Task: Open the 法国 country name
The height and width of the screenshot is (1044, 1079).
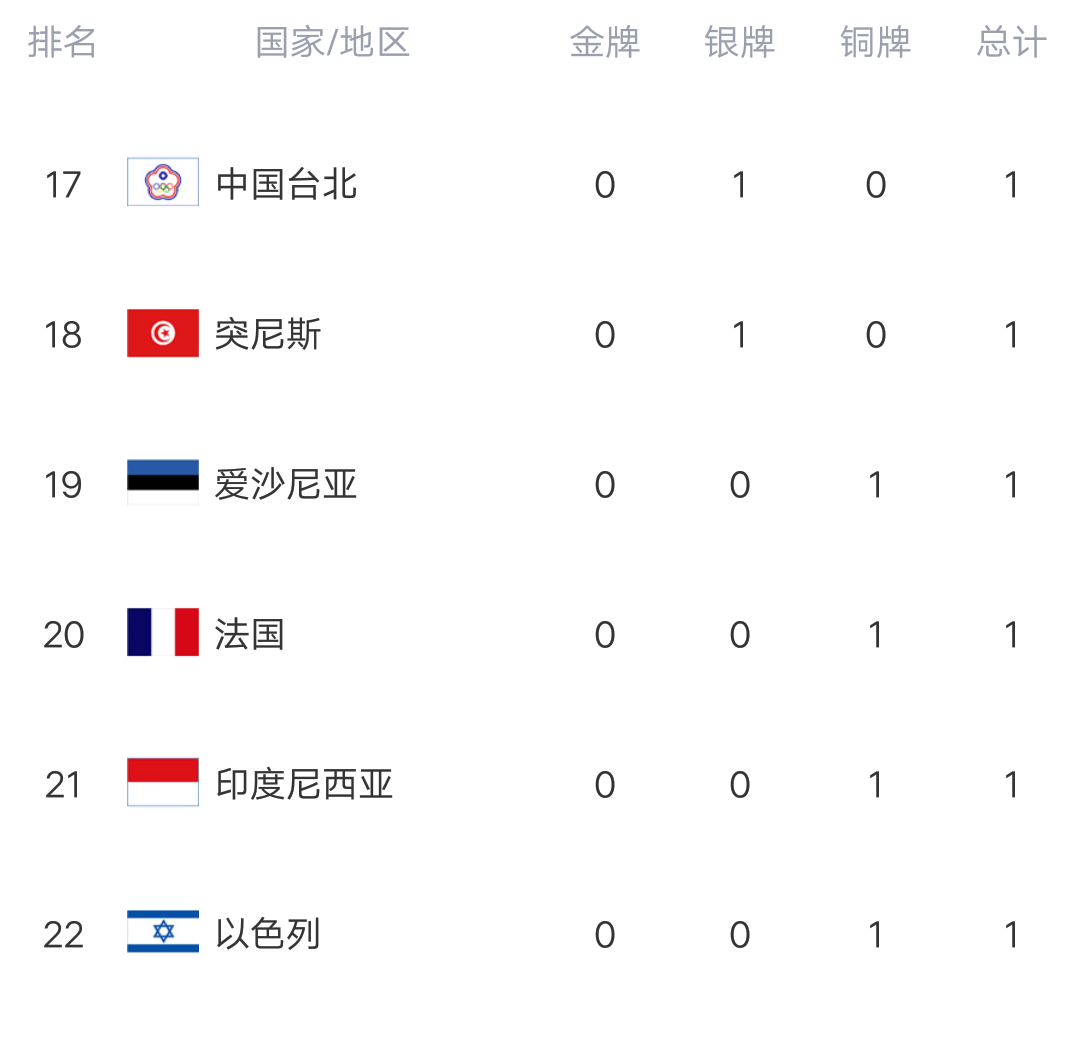Action: pyautogui.click(x=250, y=635)
